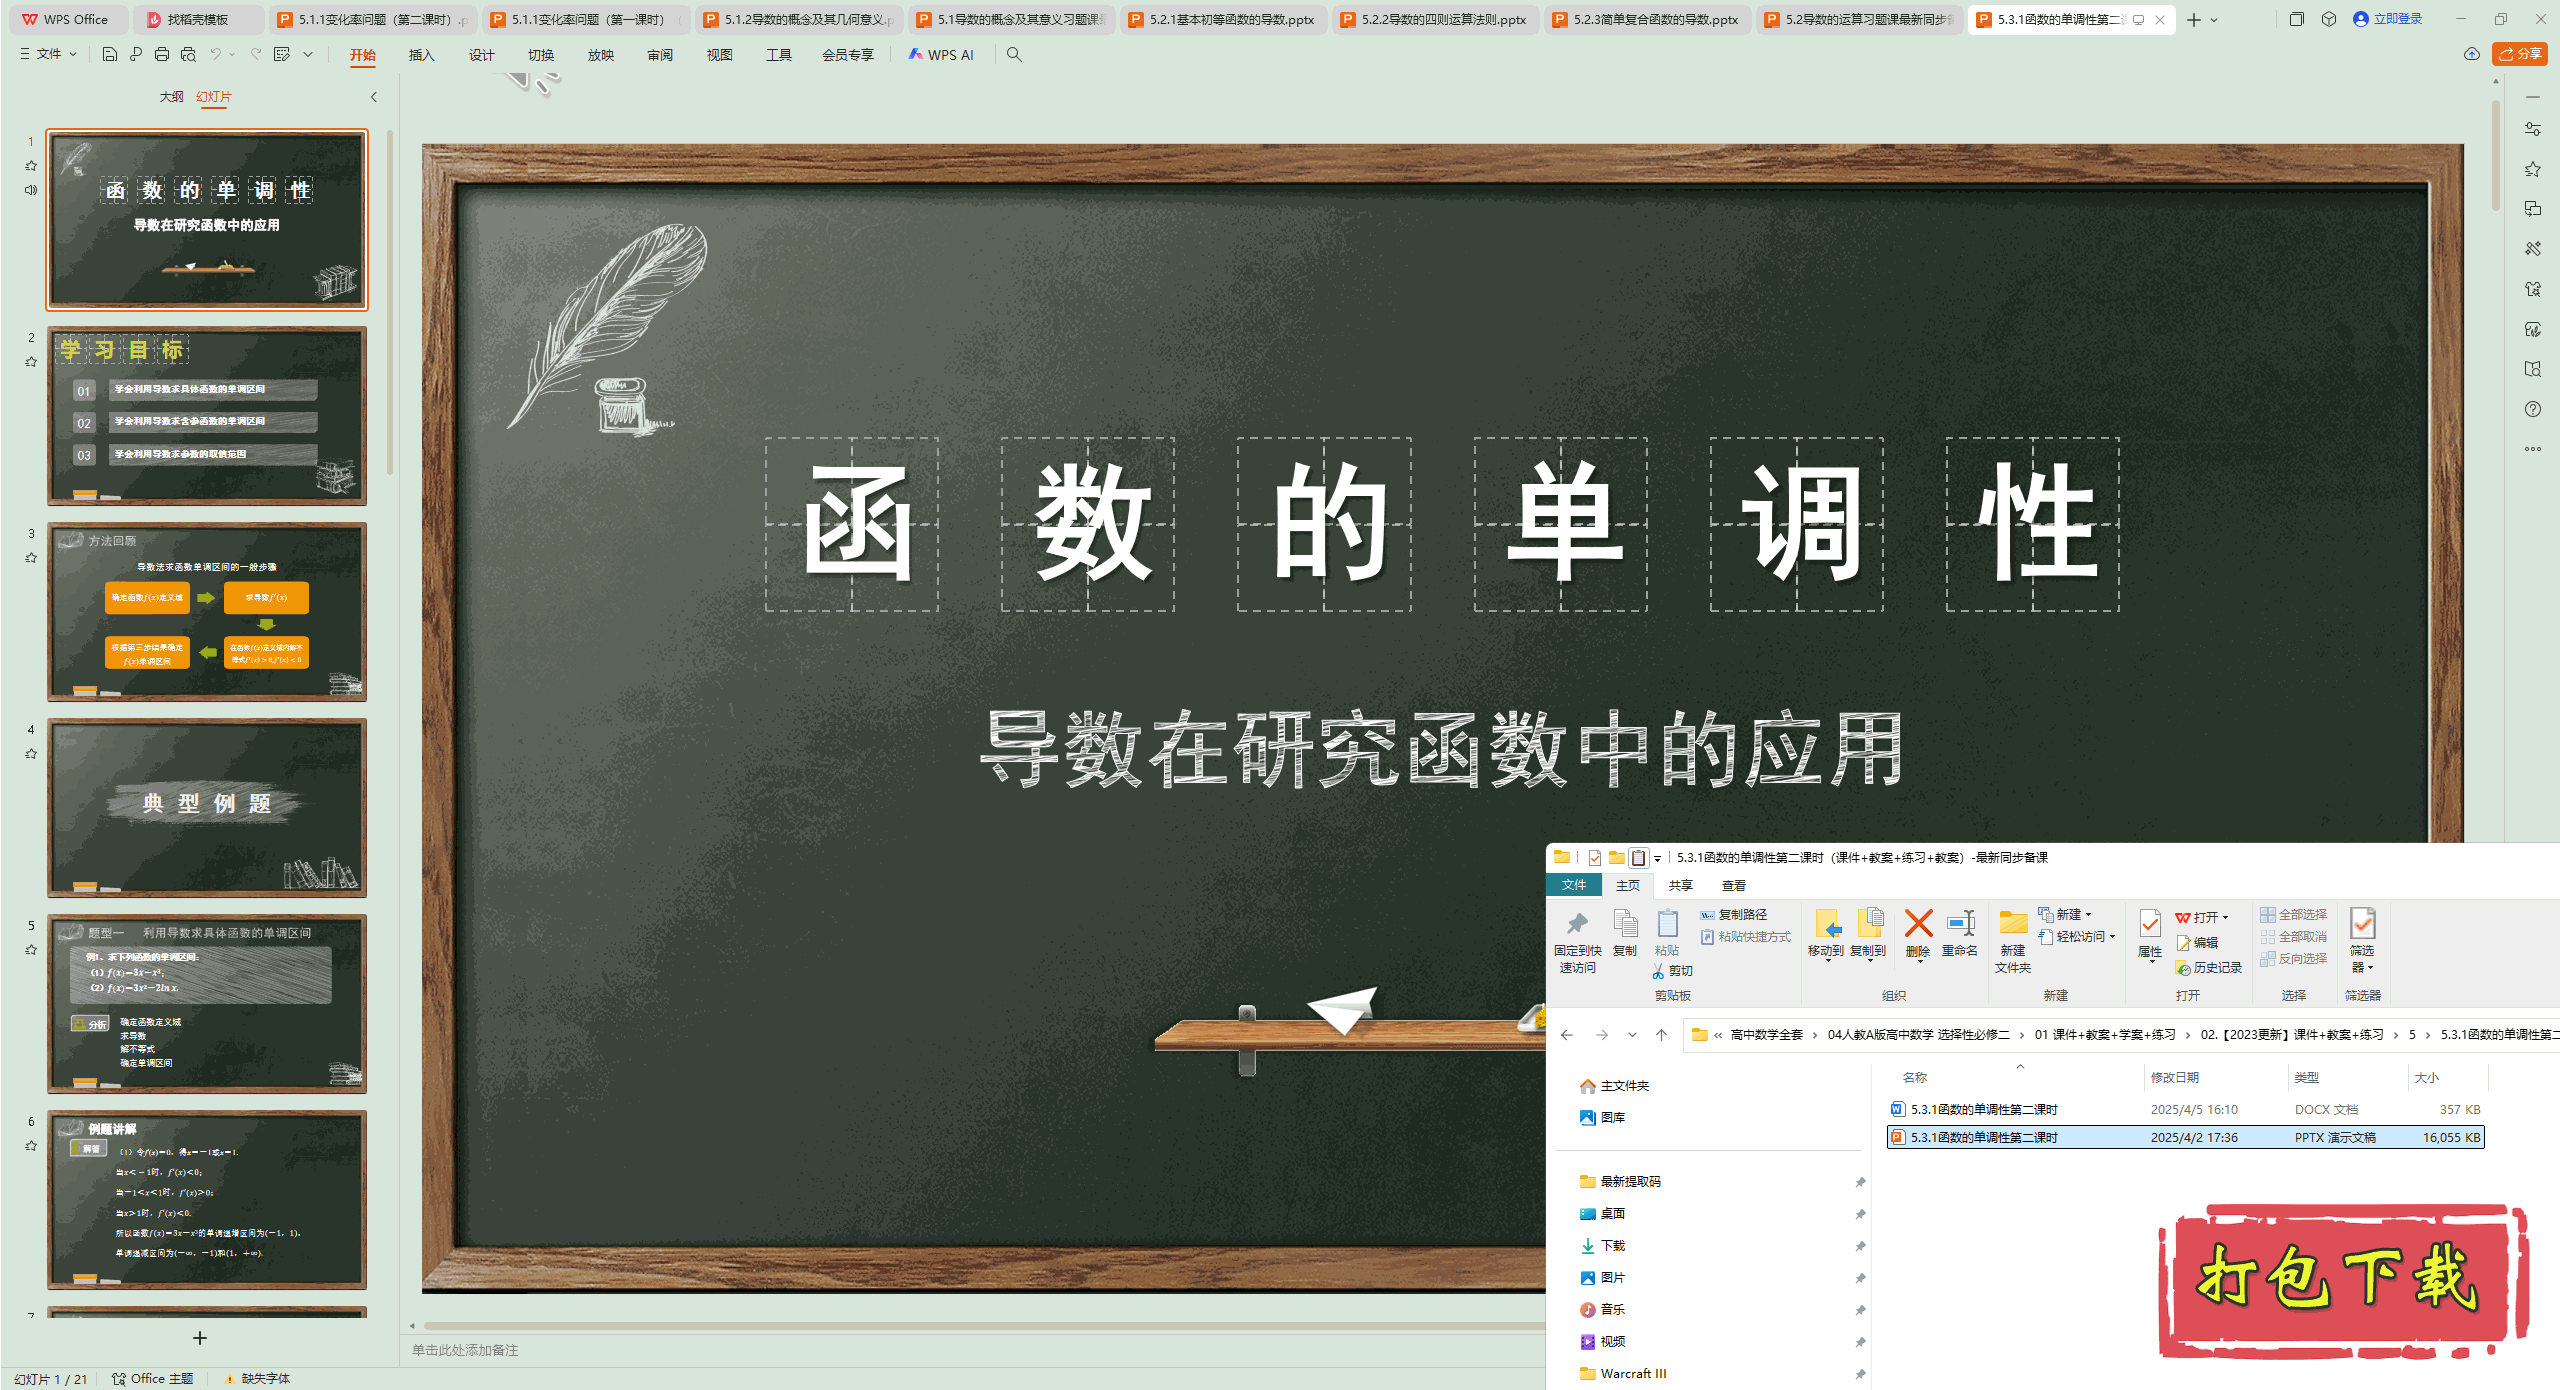Open the new-tab dropdown arrow next to plus

(x=2214, y=20)
